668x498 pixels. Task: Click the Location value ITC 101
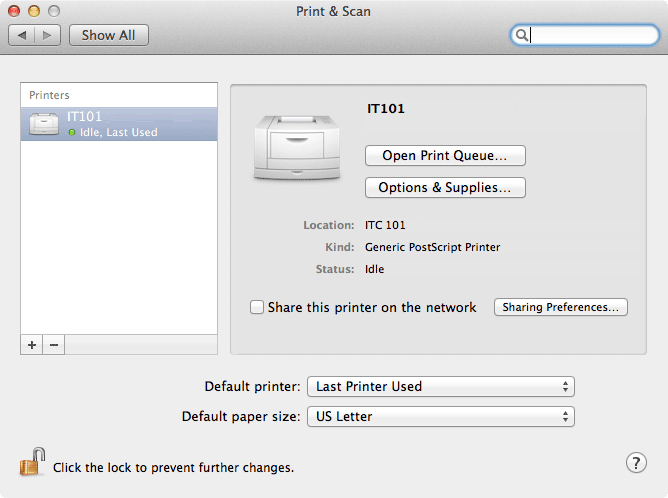point(385,225)
